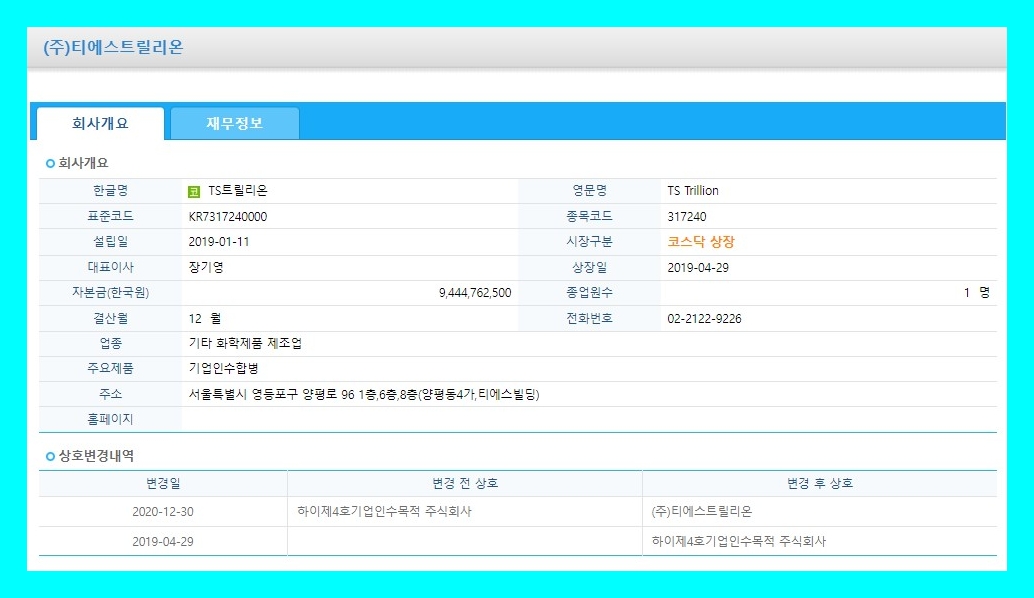Screen dimensions: 1034x598
Task: Click the listing date 2019-04-29 in 상장일 row
Action: tap(698, 268)
